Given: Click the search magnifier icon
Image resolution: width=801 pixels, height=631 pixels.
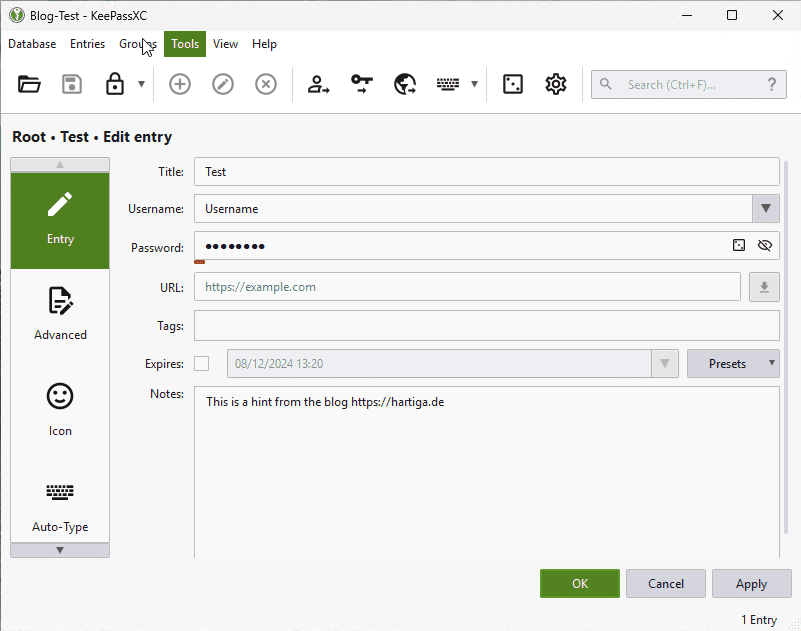Looking at the screenshot, I should pos(605,84).
